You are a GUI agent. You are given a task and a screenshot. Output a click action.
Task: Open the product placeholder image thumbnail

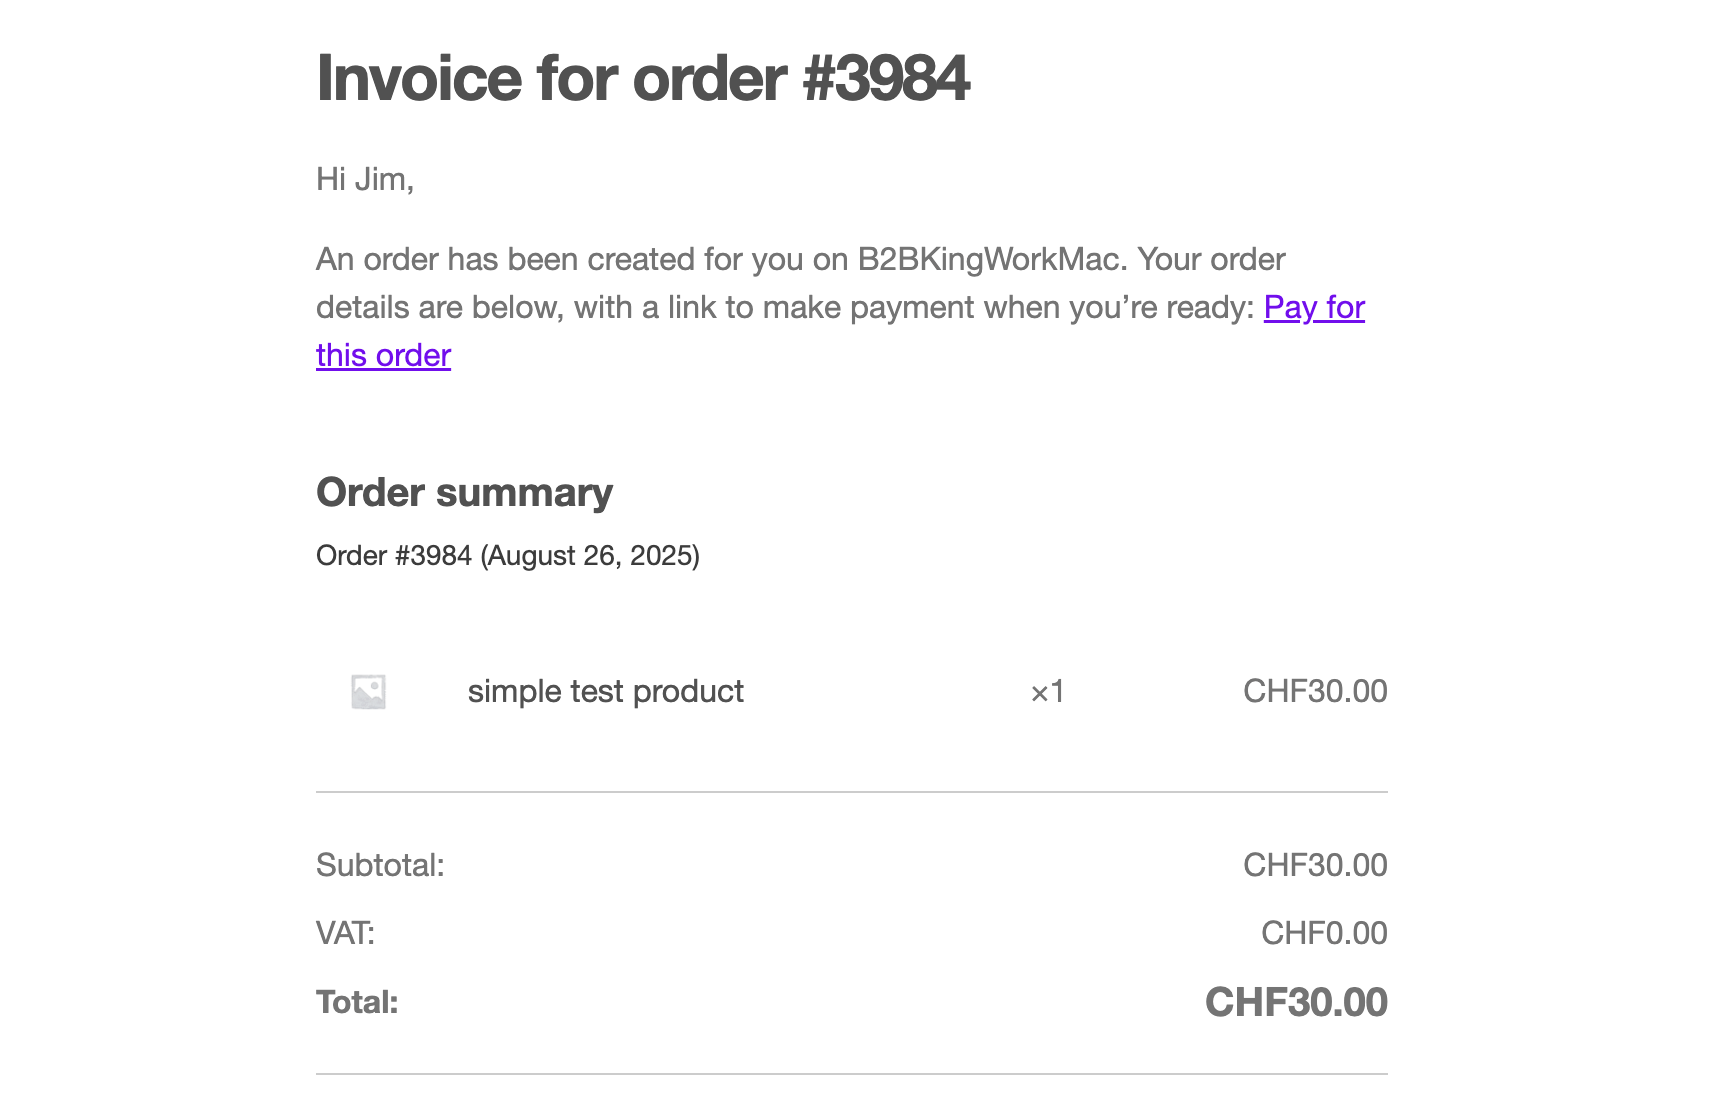click(368, 691)
